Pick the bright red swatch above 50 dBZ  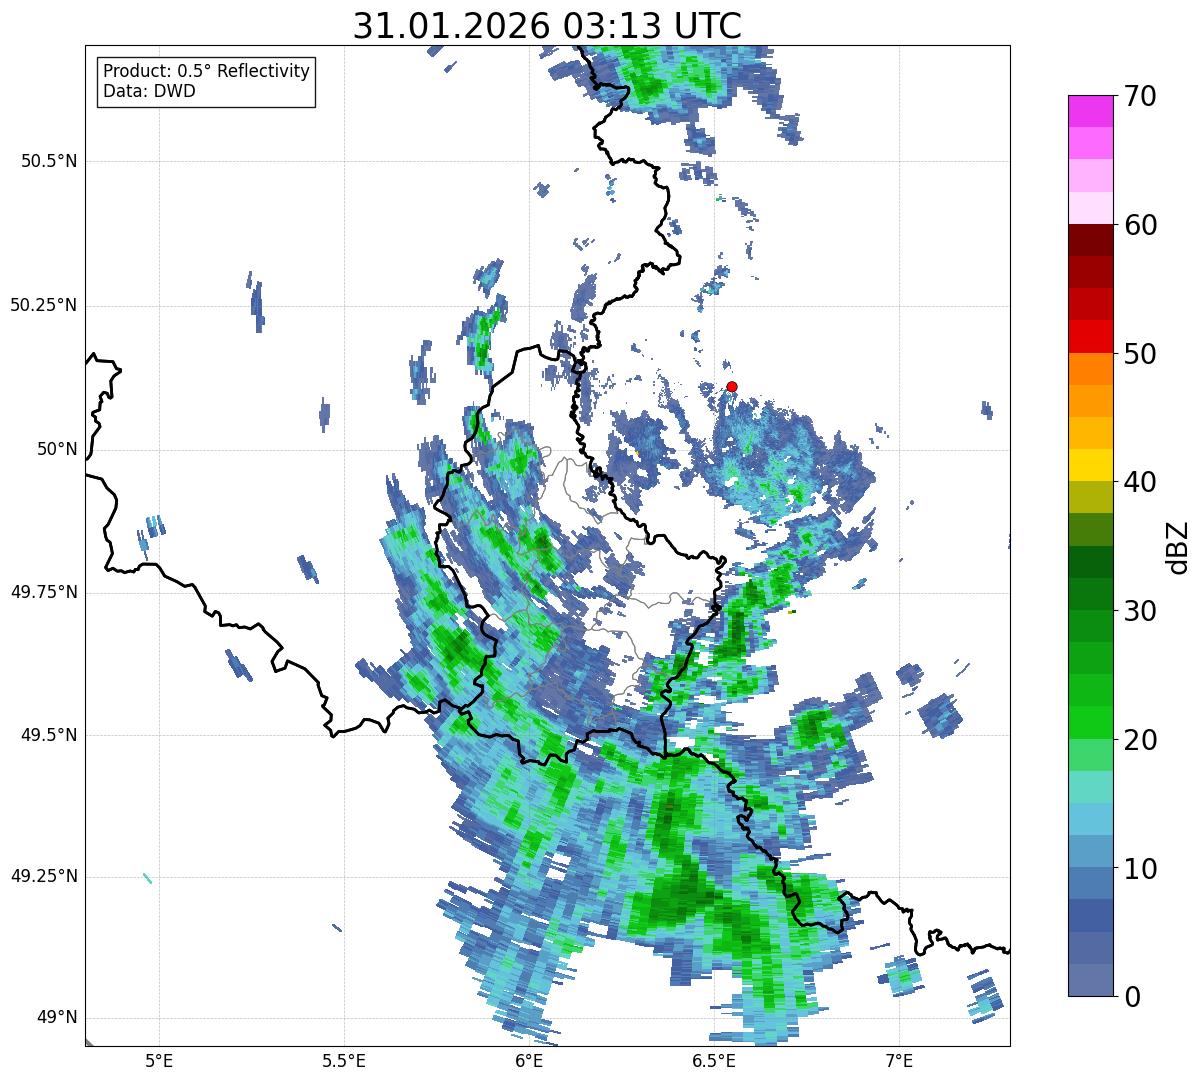click(1090, 337)
